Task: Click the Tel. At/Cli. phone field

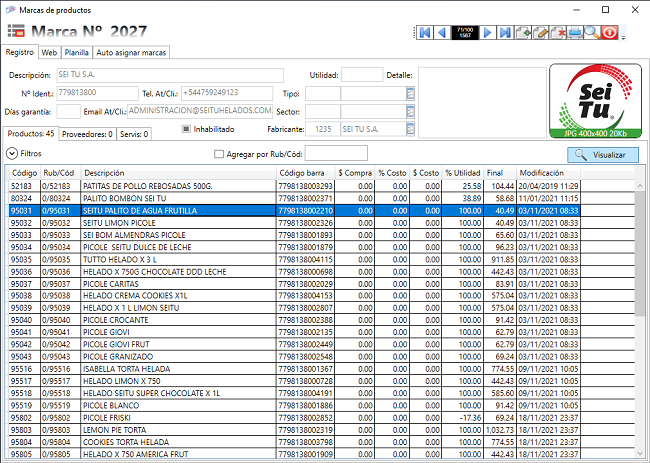Action: pos(227,93)
